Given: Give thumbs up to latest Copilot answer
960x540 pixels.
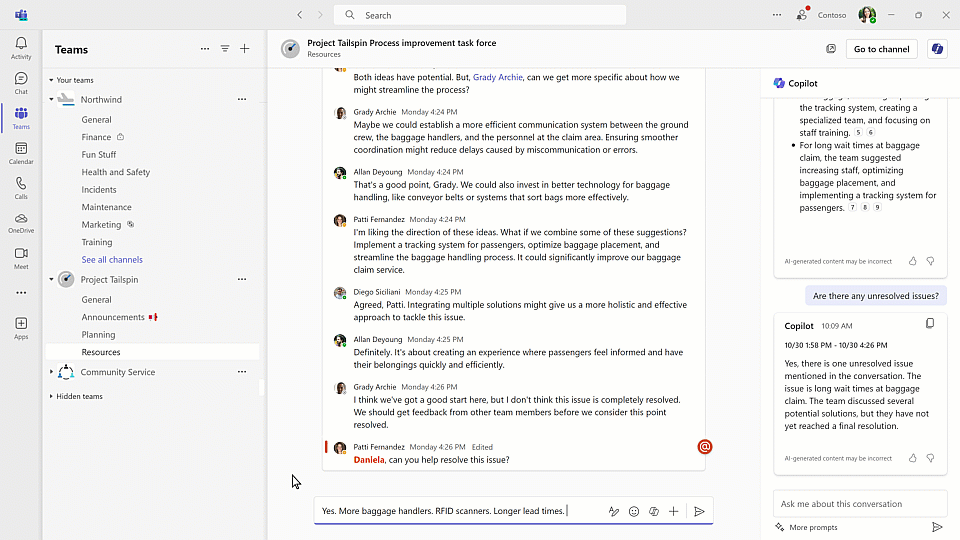Looking at the screenshot, I should click(912, 458).
